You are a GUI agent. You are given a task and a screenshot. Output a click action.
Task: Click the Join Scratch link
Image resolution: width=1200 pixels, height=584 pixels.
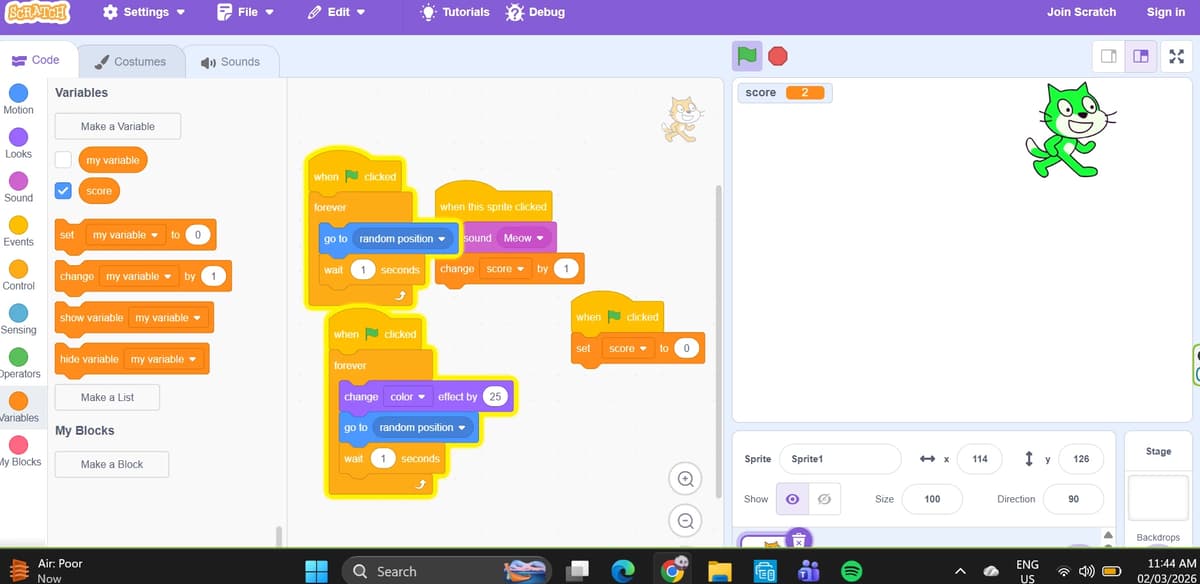click(1081, 12)
